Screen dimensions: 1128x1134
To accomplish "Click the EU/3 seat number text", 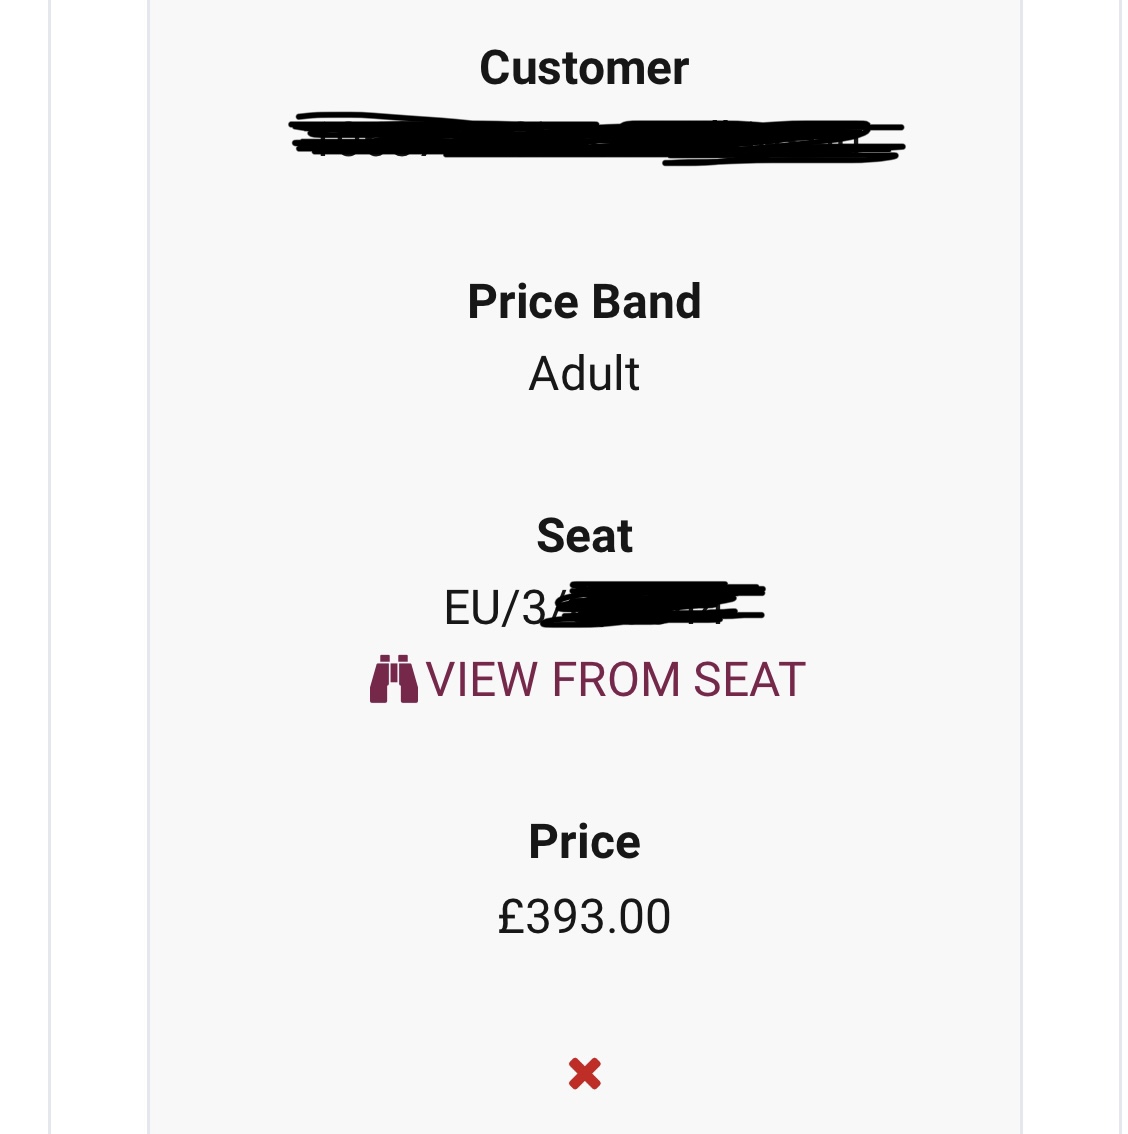I will tap(496, 608).
